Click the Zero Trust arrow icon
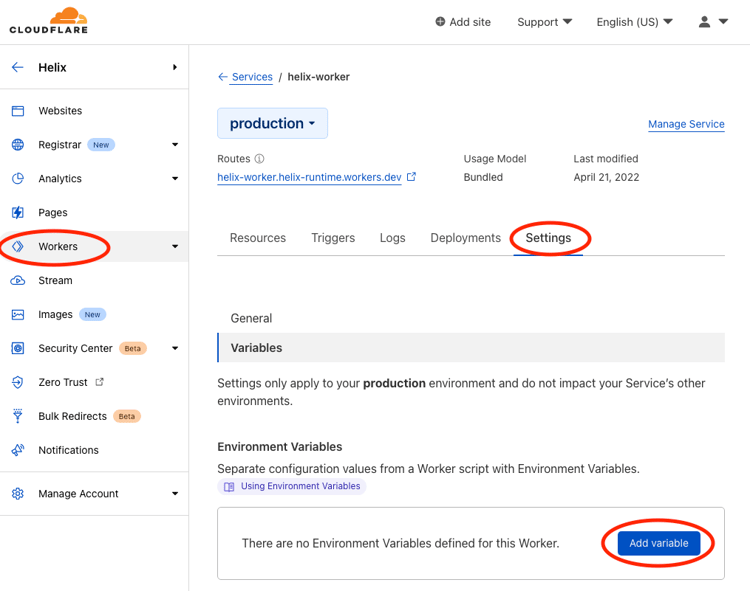 click(x=18, y=382)
